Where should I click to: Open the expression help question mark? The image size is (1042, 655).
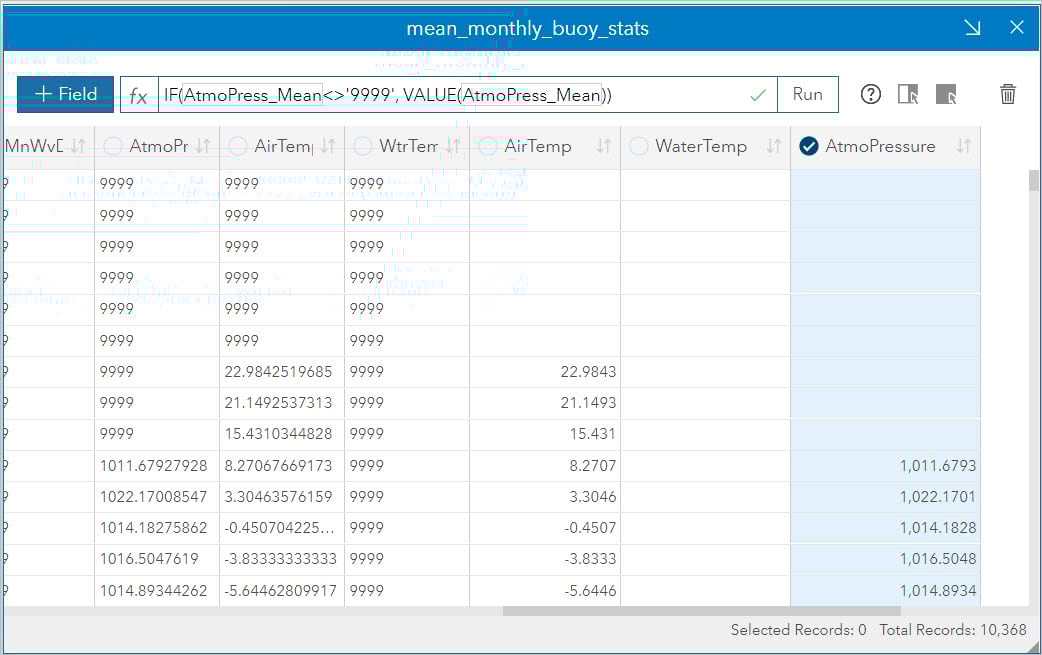(870, 93)
